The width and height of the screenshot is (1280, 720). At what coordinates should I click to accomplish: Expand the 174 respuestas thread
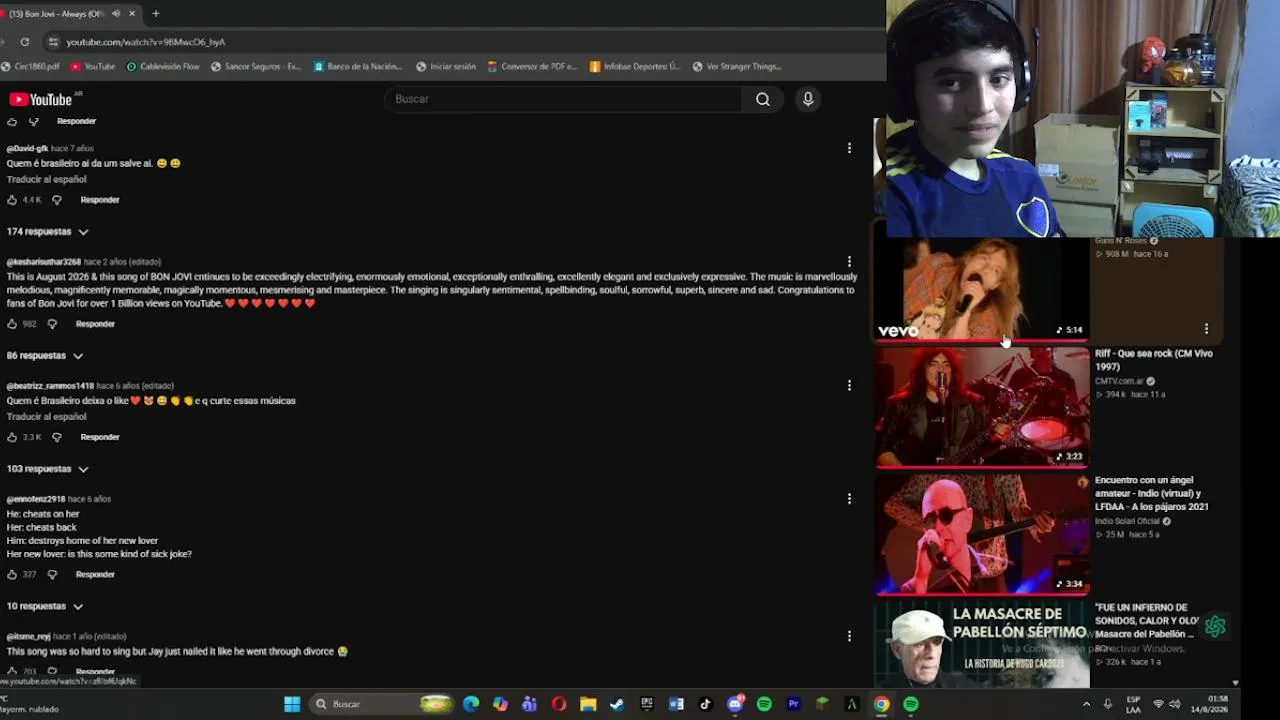click(47, 232)
